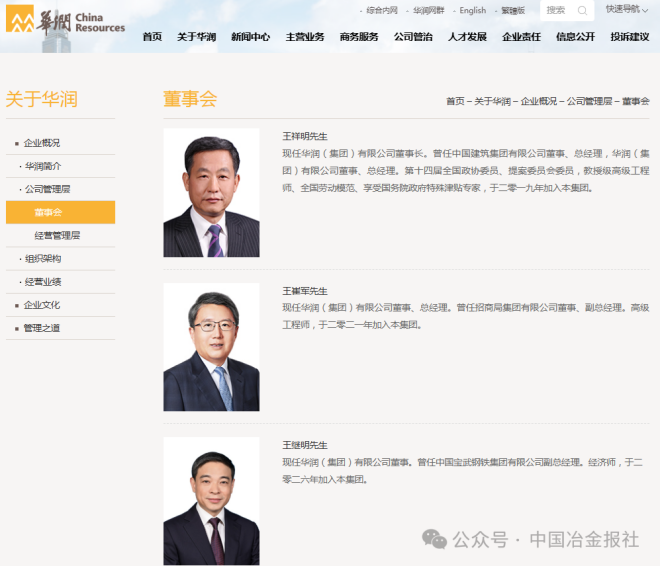Click the China Resources logo
The width and height of the screenshot is (660, 566).
point(66,22)
